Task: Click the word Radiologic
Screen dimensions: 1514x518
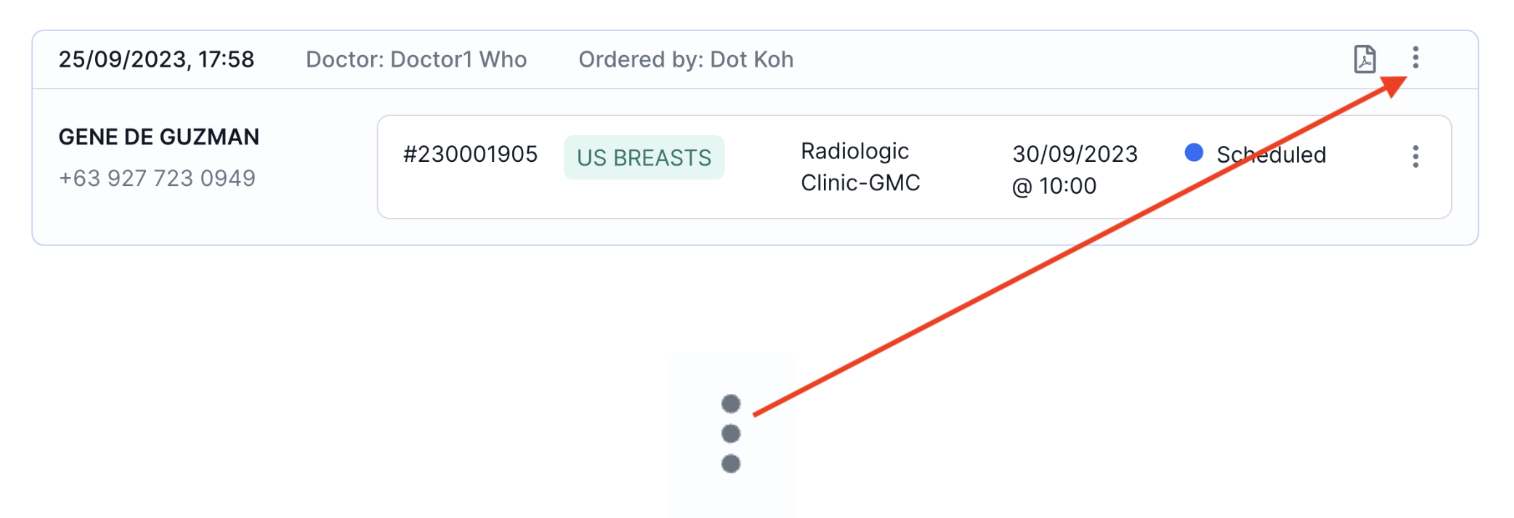Action: [x=855, y=152]
